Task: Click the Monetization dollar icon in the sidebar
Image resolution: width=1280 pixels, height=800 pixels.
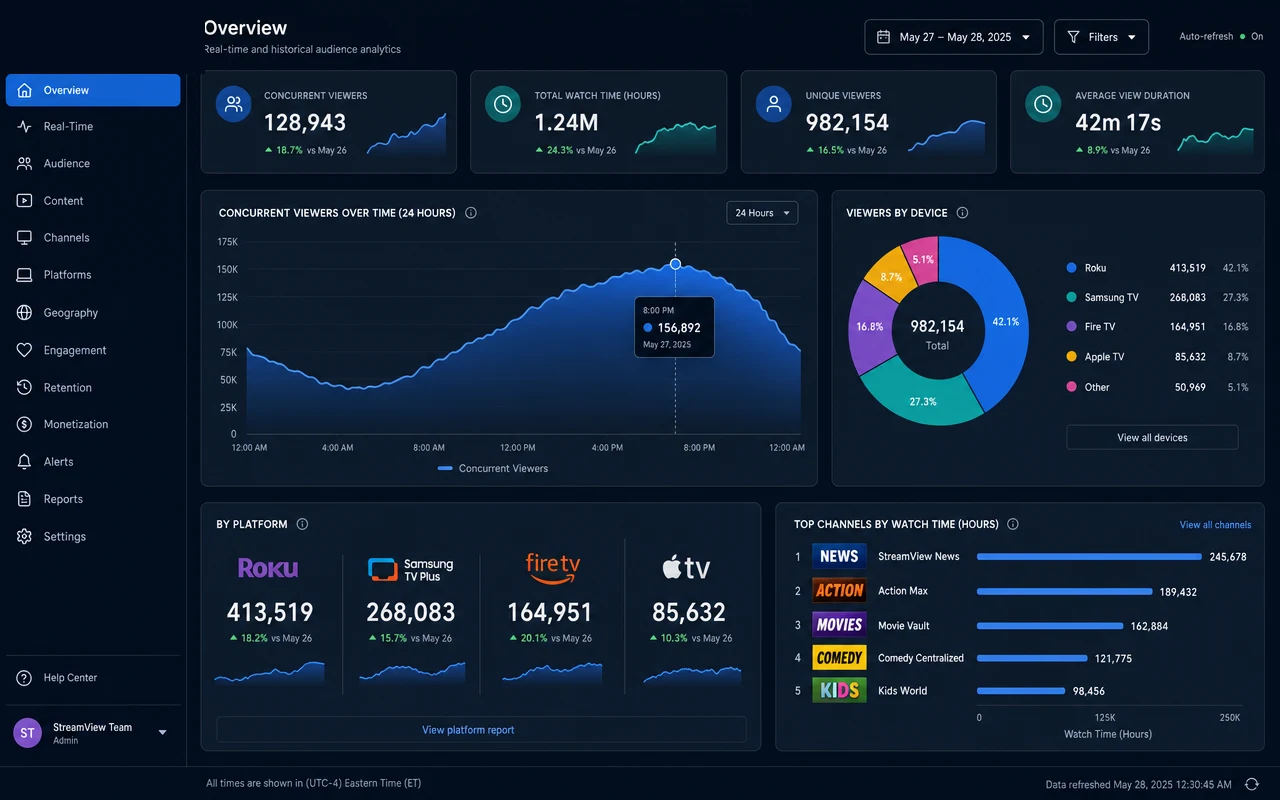Action: pyautogui.click(x=25, y=425)
